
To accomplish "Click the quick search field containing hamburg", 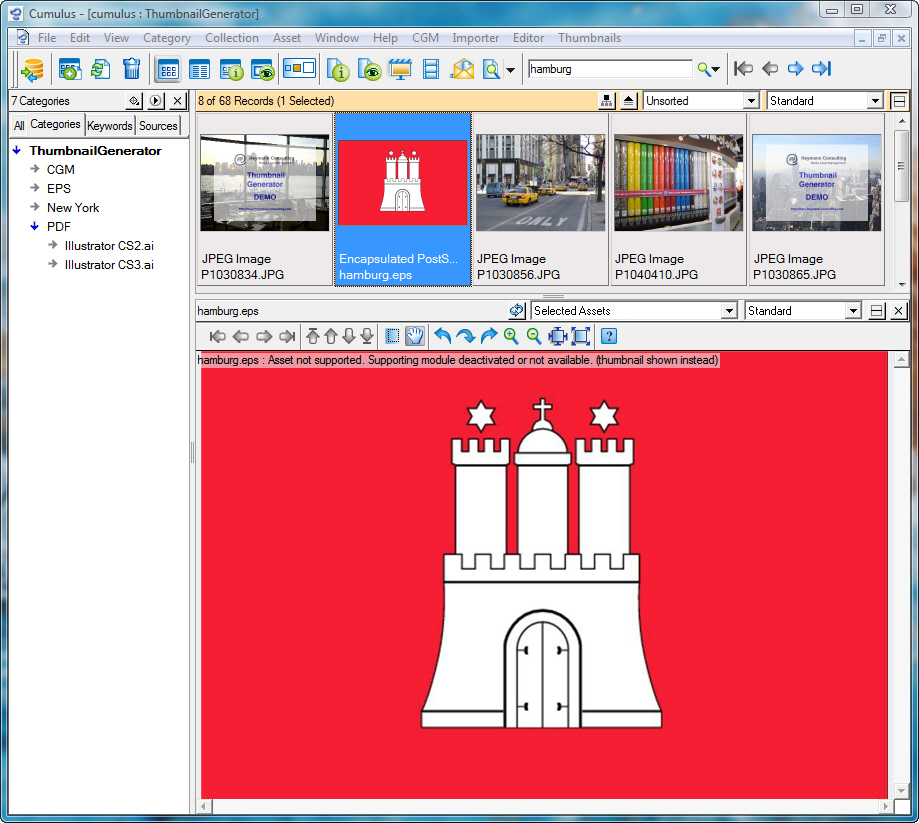I will point(610,69).
